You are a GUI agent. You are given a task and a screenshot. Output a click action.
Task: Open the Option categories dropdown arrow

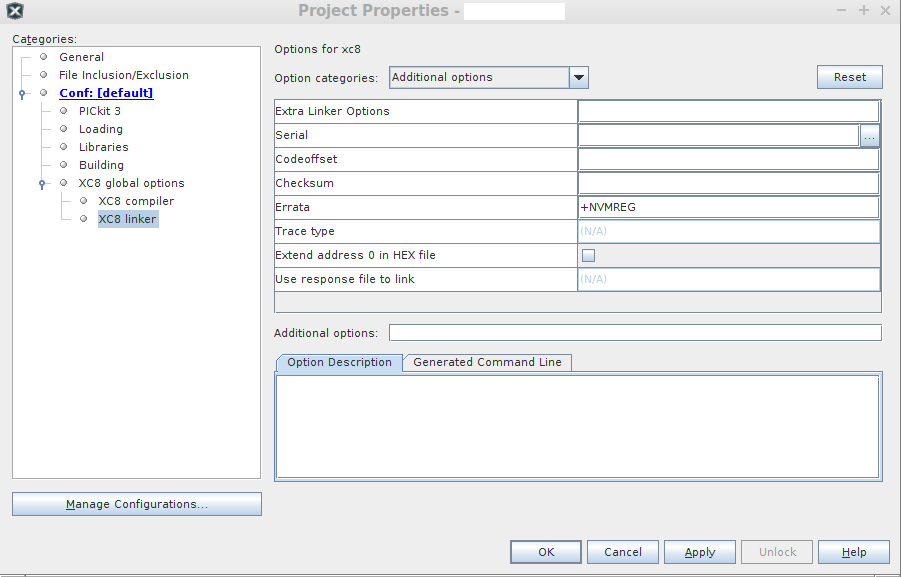click(x=579, y=78)
